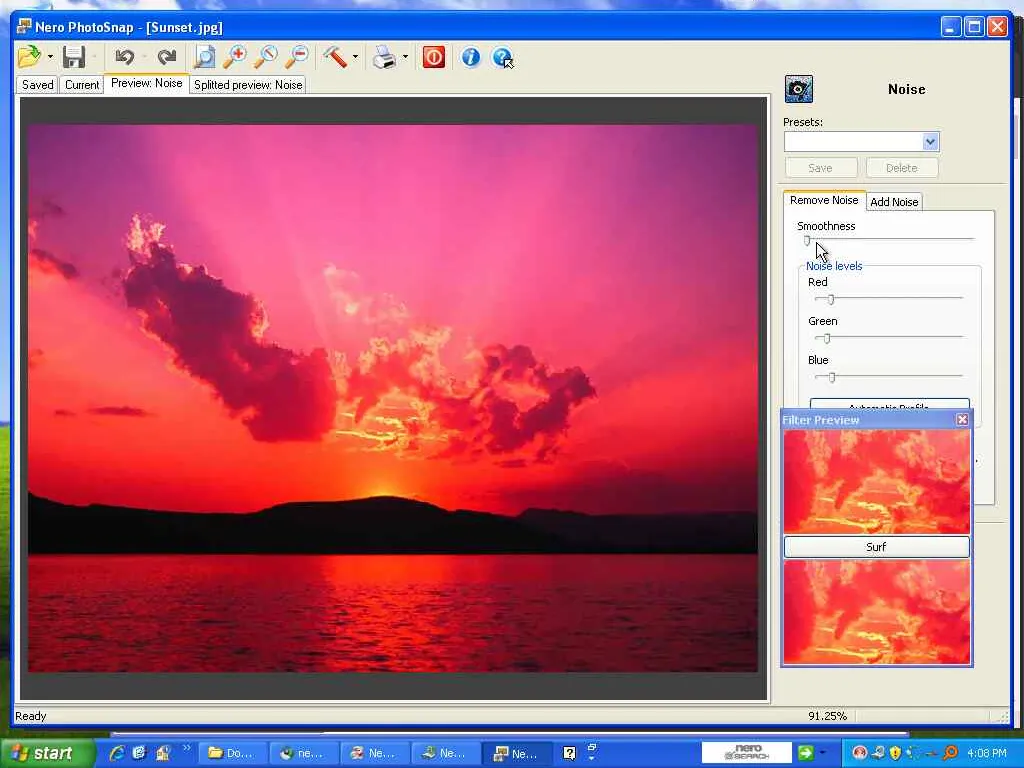Zoom out with the minus magnifier
Viewport: 1024px width, 768px height.
coord(297,57)
